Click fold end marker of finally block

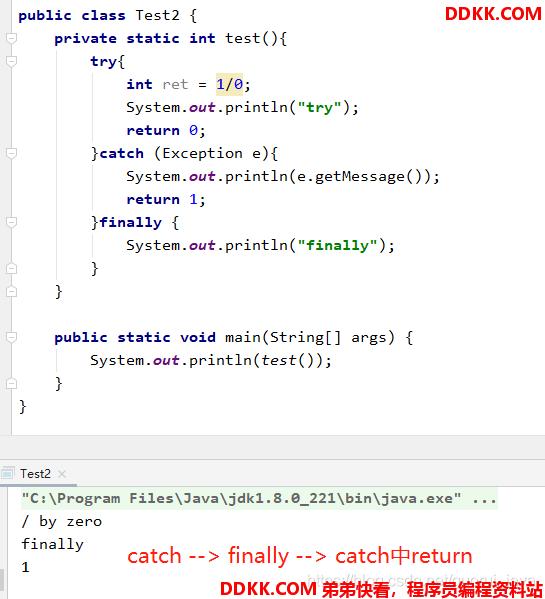coord(11,269)
